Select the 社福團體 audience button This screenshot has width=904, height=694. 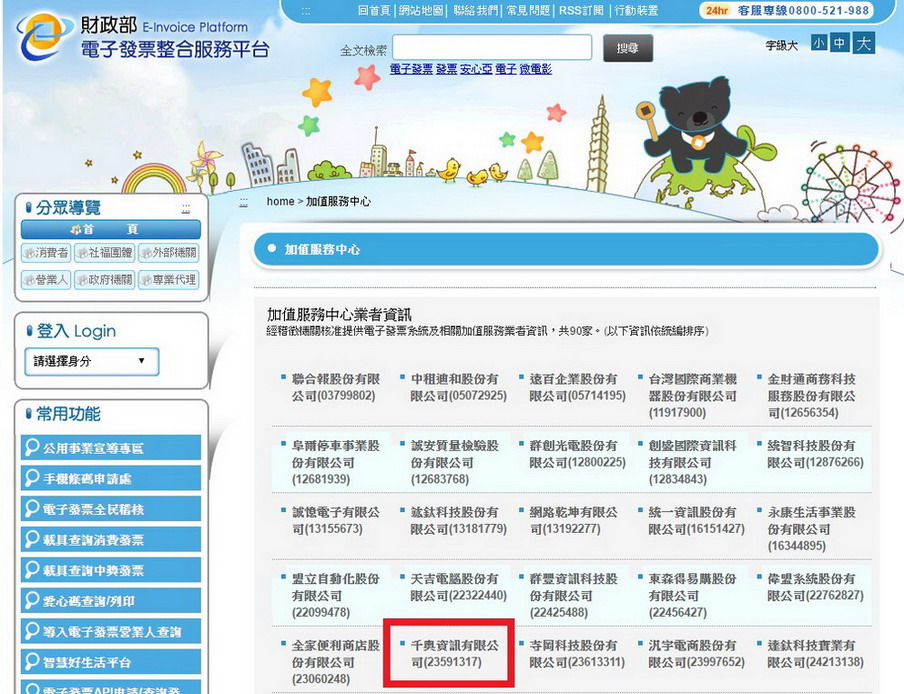tap(104, 252)
